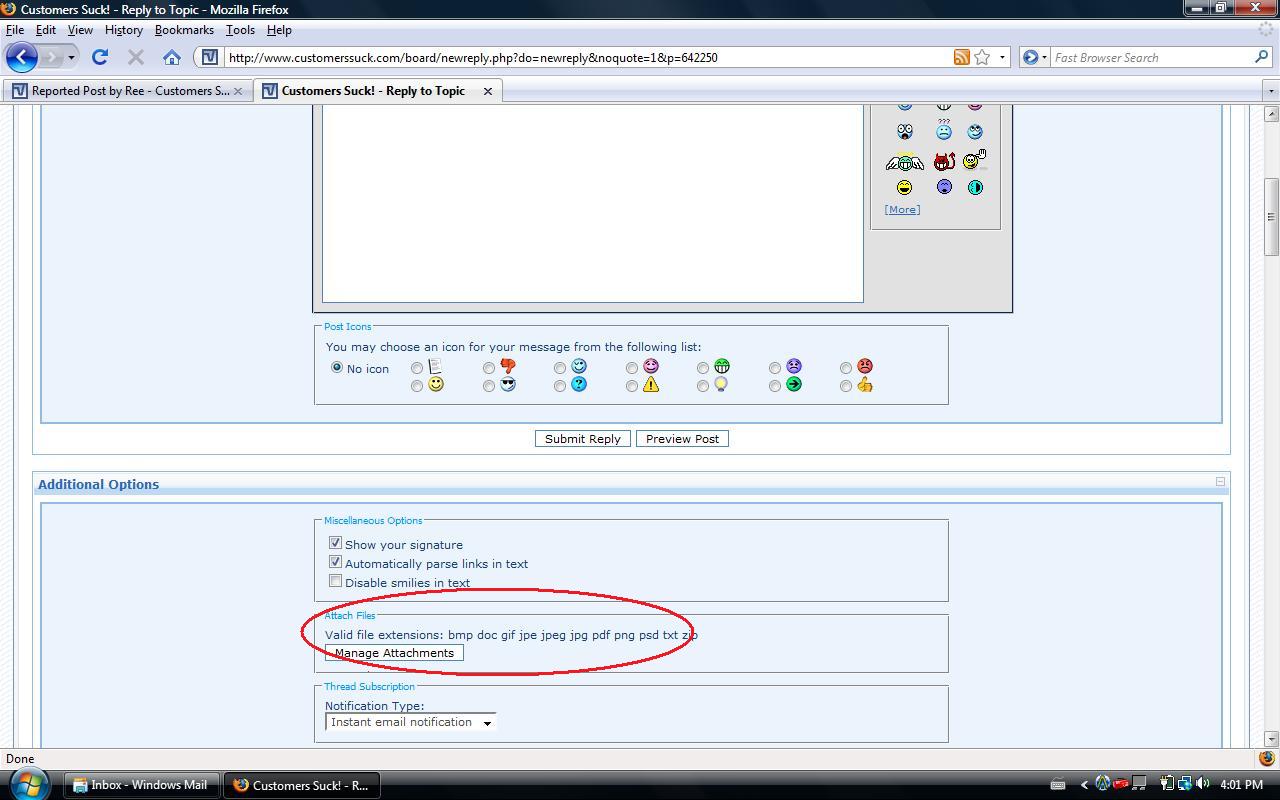
Task: Click the Start button orb
Action: 28,784
